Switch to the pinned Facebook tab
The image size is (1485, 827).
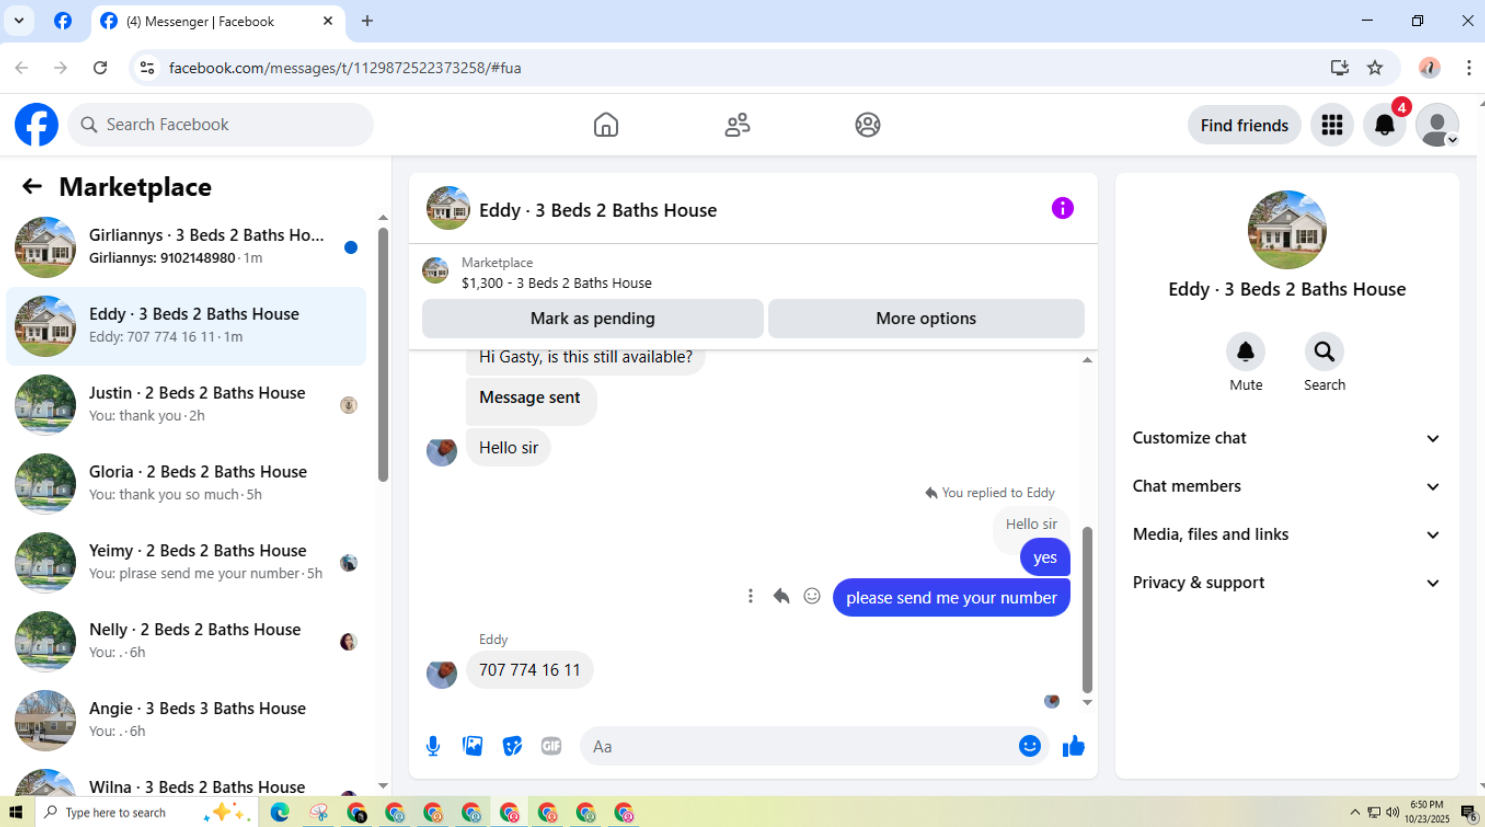62,21
